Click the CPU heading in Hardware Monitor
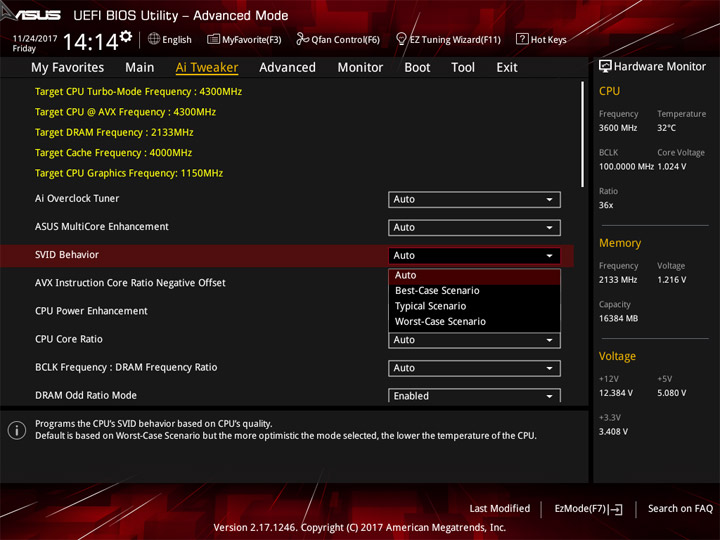The width and height of the screenshot is (720, 540). click(609, 91)
